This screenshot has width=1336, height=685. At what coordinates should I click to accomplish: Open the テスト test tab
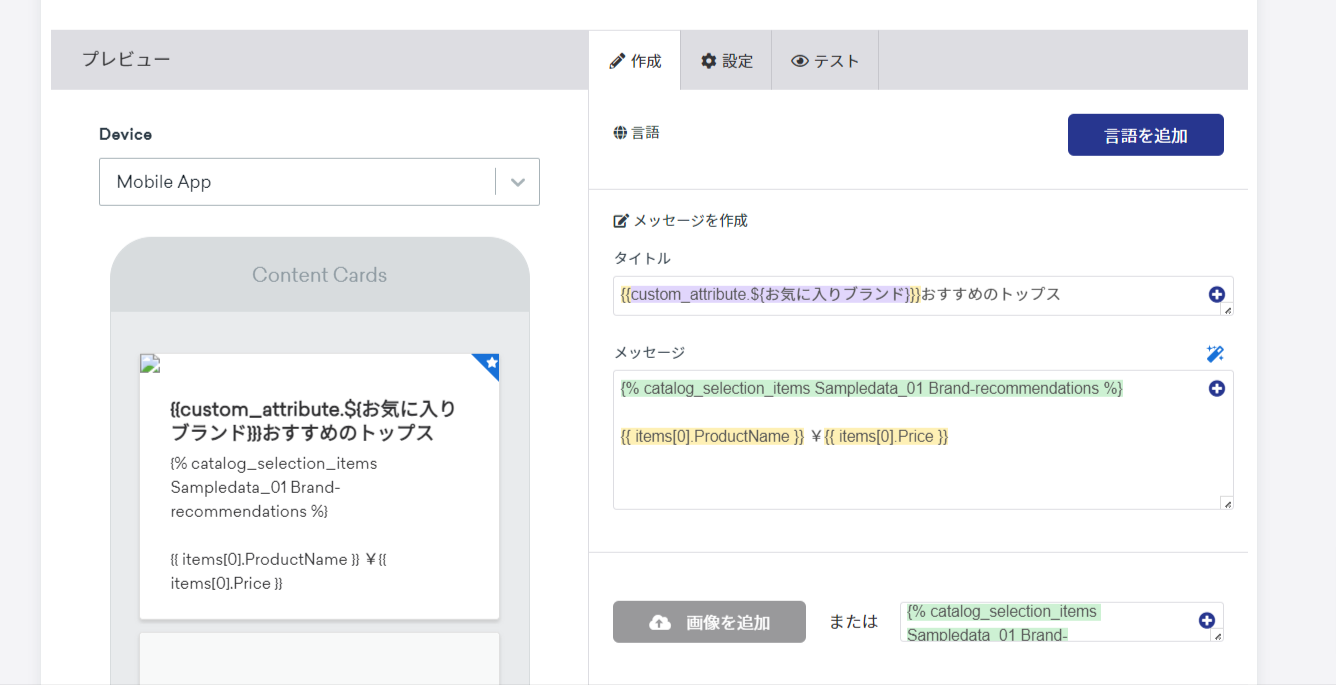(825, 61)
